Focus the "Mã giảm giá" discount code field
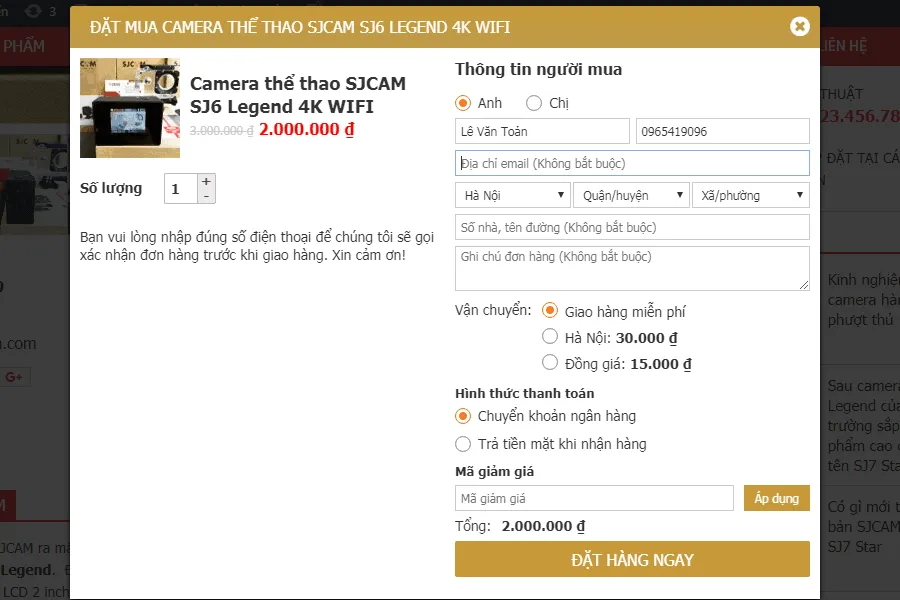Viewport: 900px width, 600px height. pyautogui.click(x=594, y=497)
